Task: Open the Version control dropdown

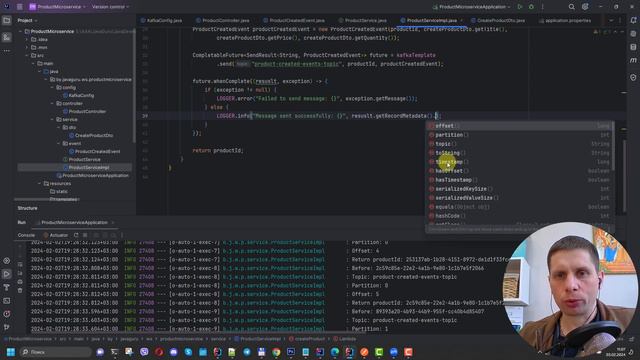Action: (x=110, y=7)
